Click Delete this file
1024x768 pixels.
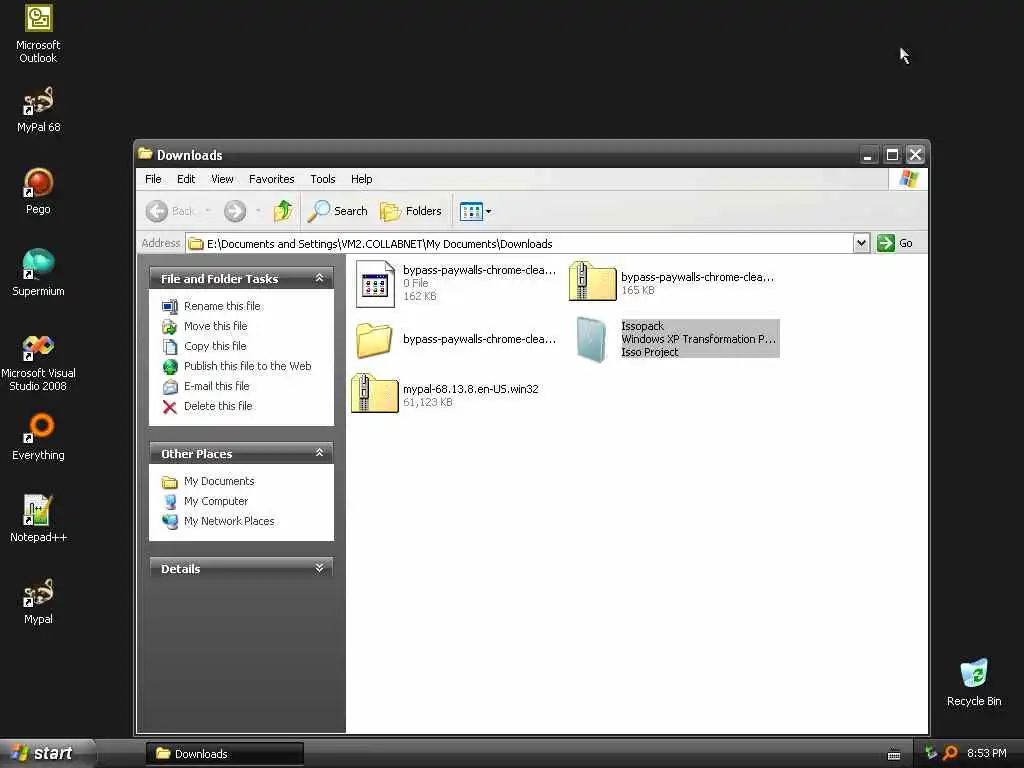point(217,406)
